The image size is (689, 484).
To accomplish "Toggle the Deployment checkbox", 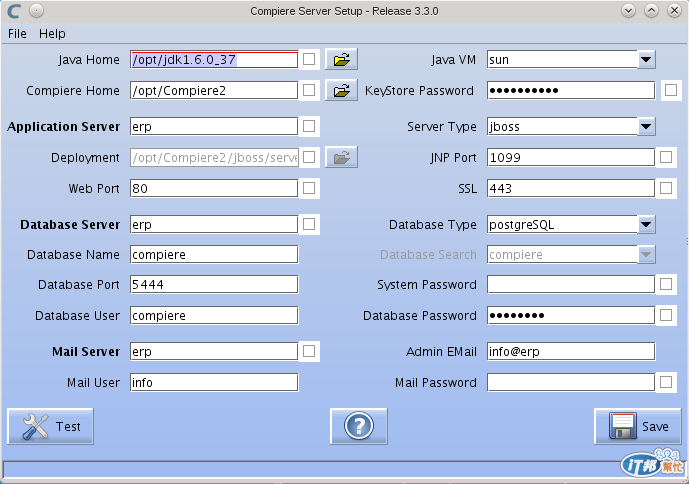I will [x=309, y=157].
